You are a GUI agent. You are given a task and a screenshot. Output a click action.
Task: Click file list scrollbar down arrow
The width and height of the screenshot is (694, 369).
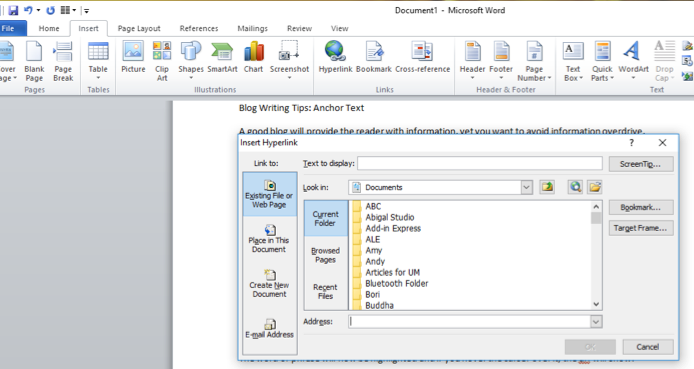pos(596,304)
